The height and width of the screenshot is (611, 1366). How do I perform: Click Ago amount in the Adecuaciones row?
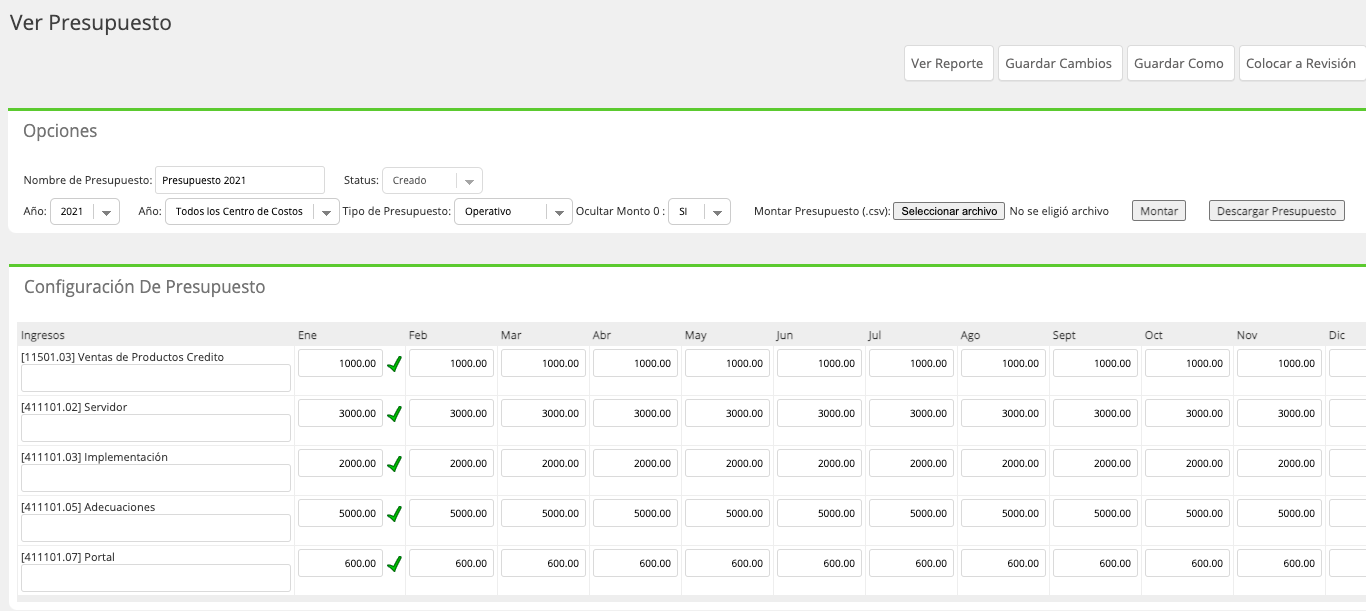coord(1003,513)
